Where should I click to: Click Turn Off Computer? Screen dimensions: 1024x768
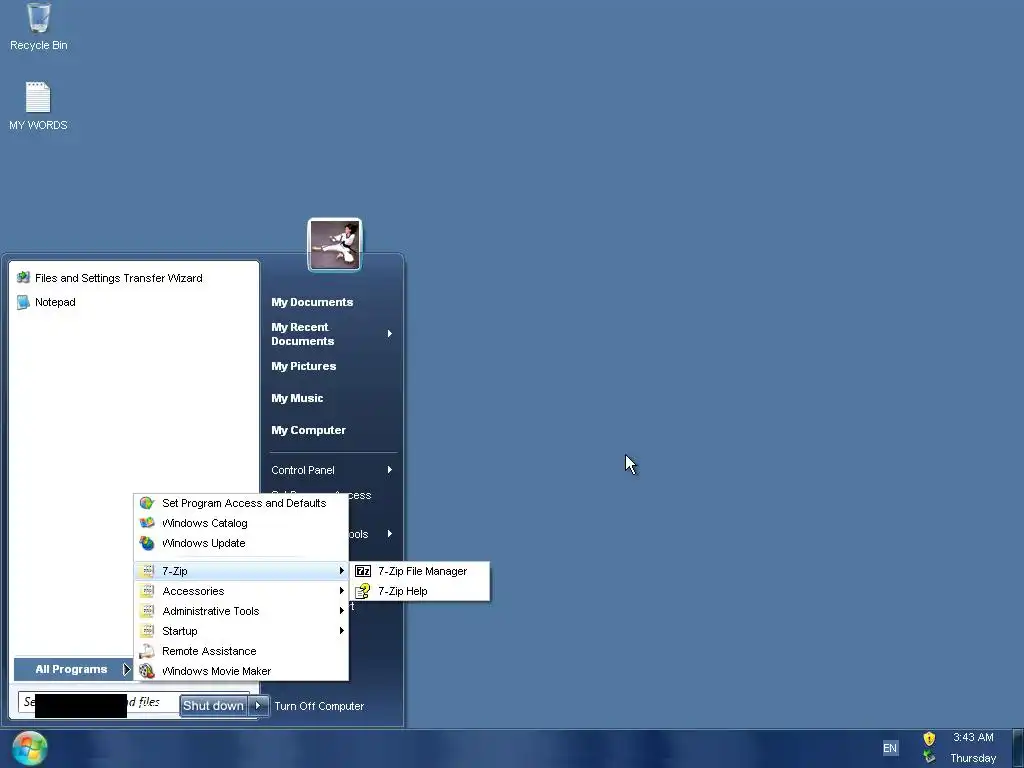(319, 706)
